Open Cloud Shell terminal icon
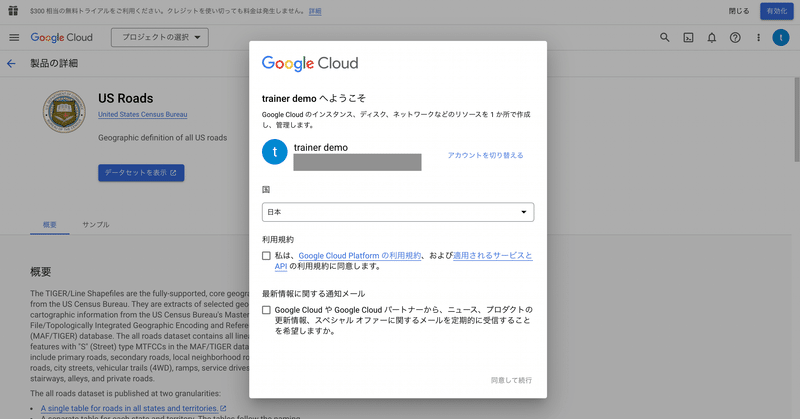This screenshot has width=800, height=419. 689,38
